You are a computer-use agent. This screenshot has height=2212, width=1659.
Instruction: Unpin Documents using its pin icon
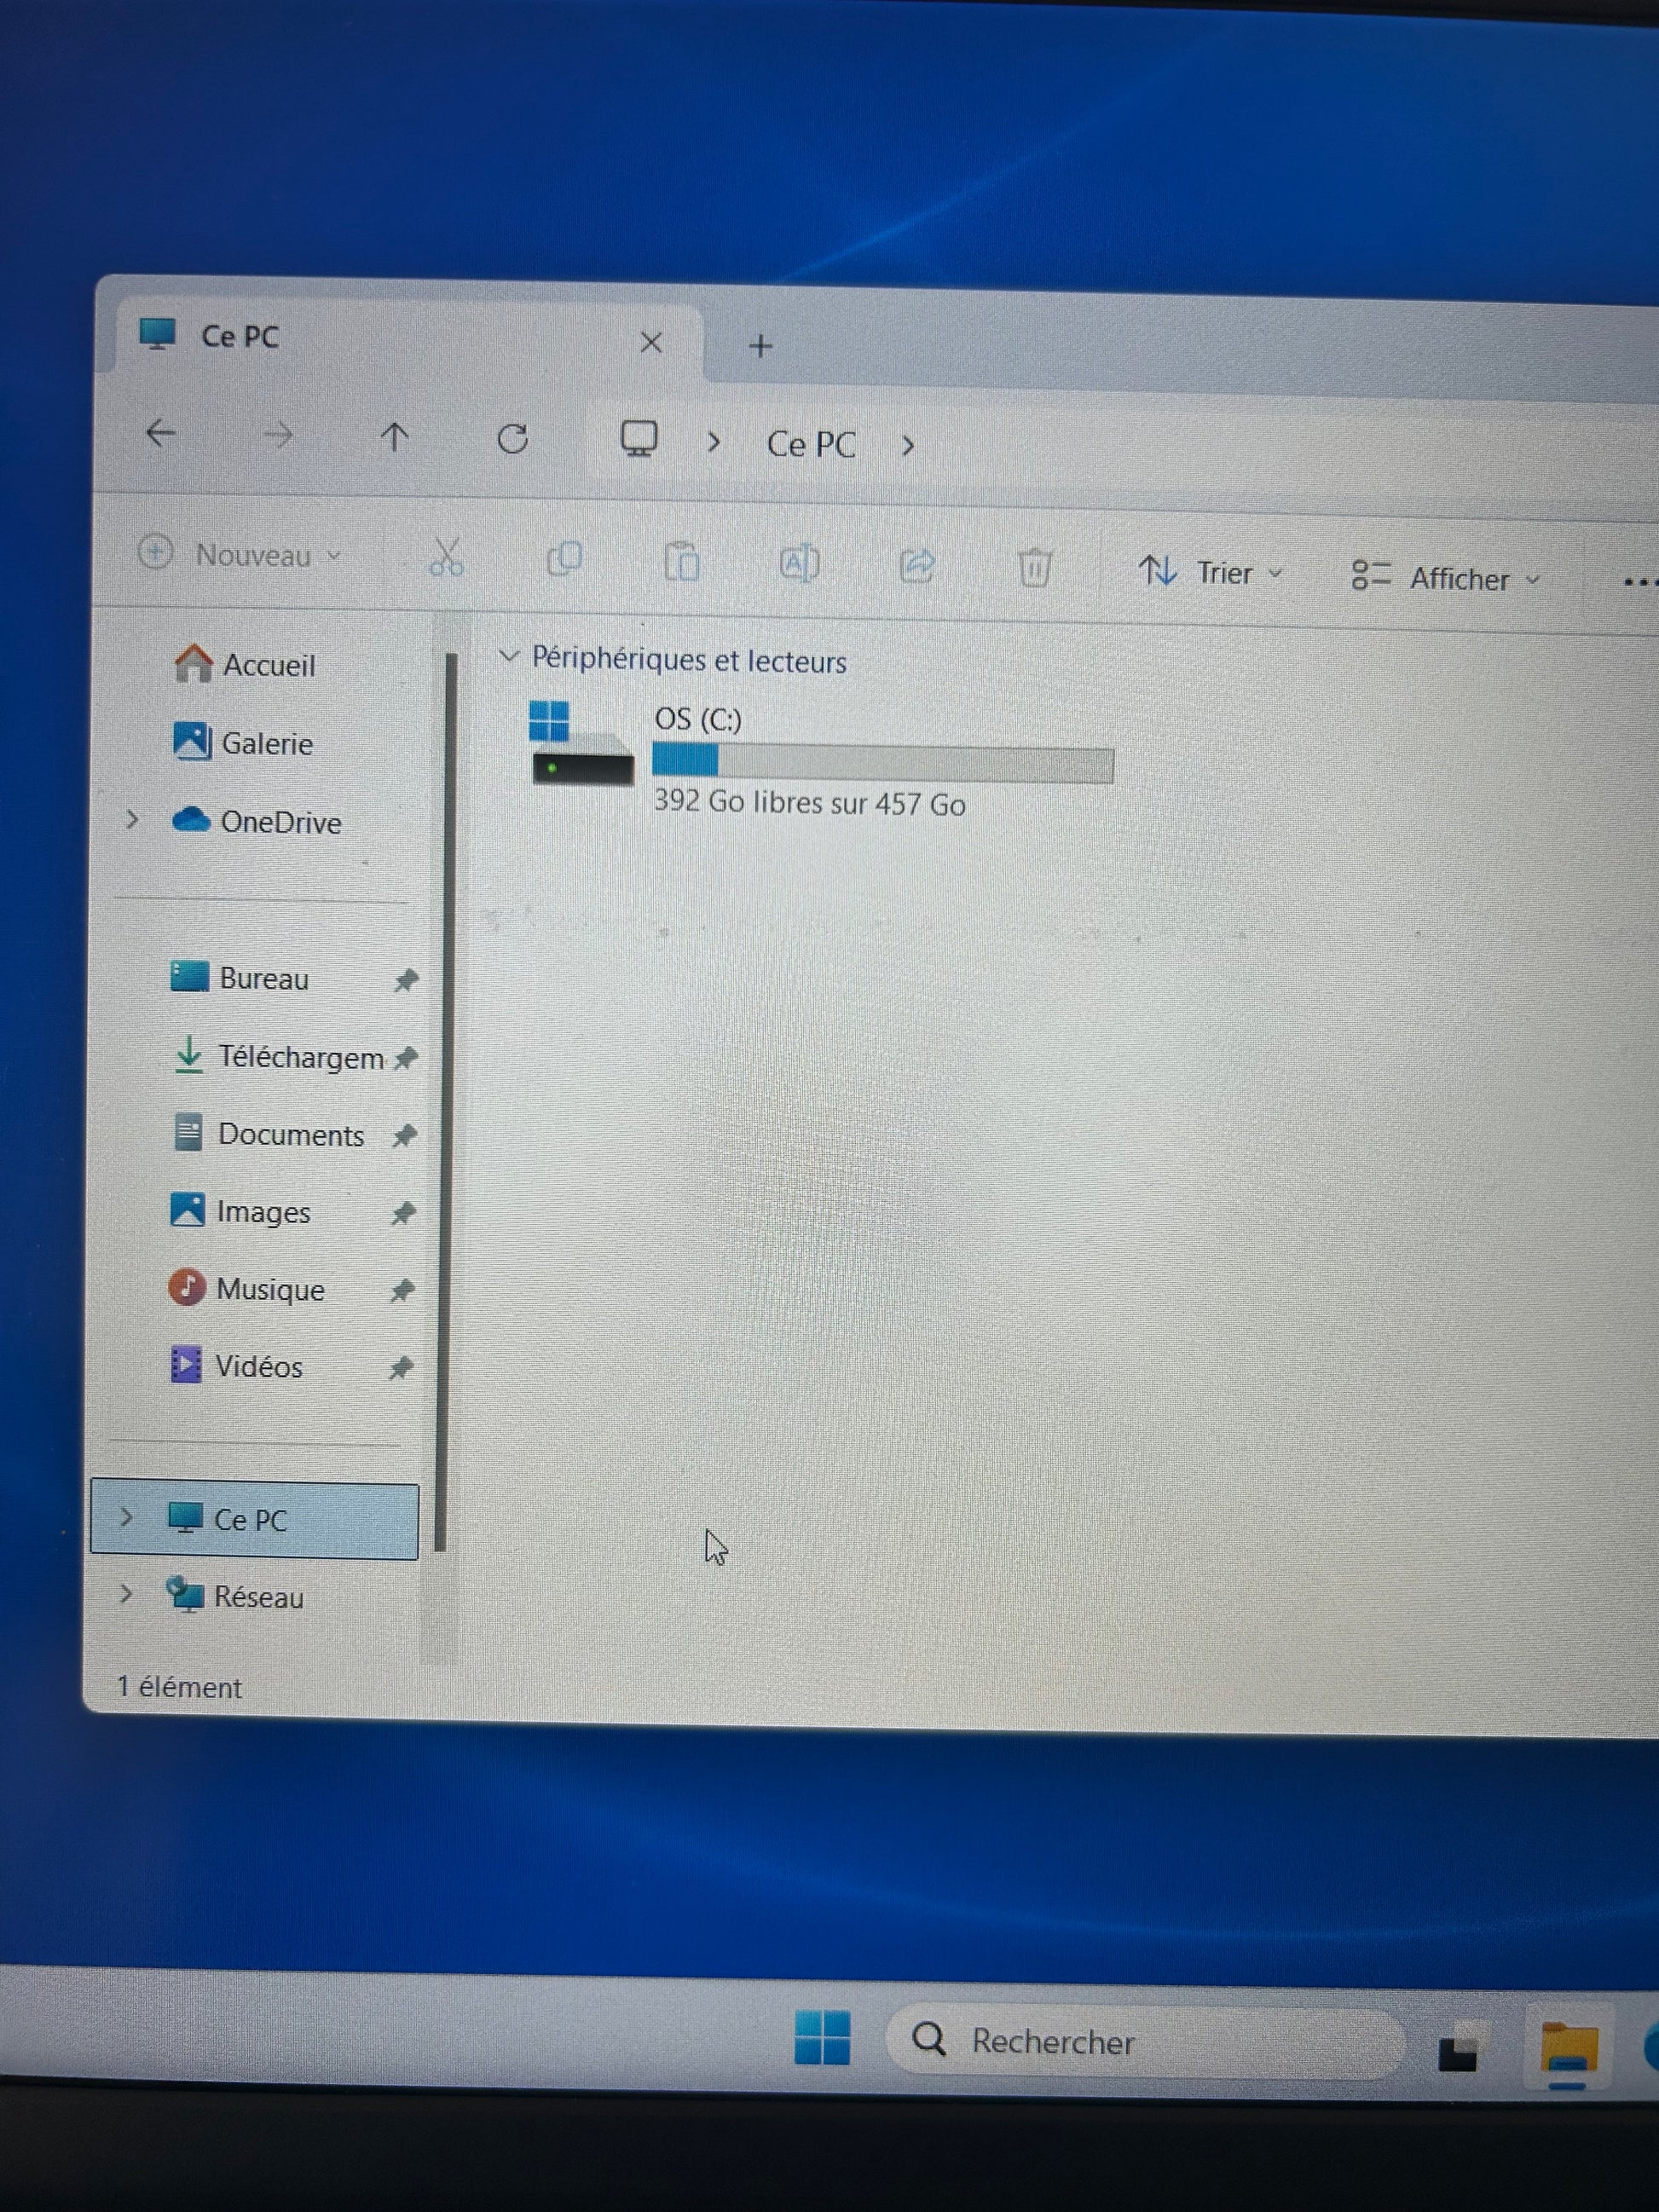click(404, 1135)
